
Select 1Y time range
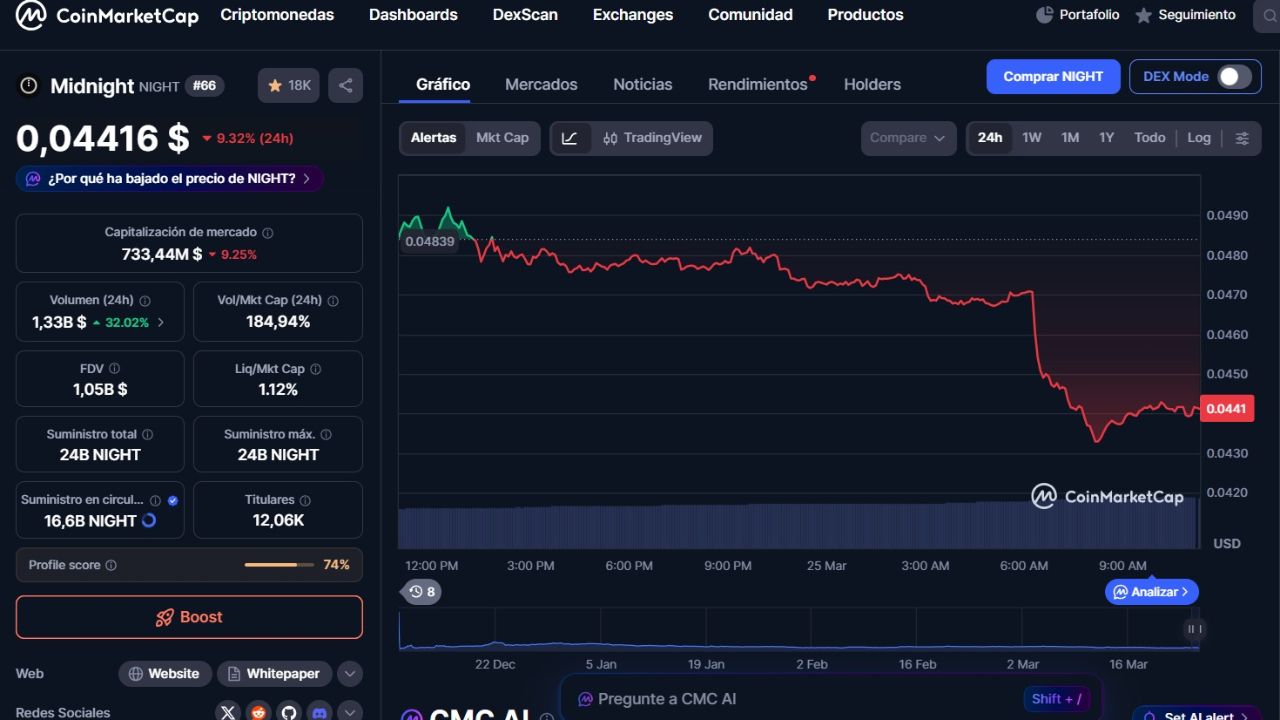1106,138
